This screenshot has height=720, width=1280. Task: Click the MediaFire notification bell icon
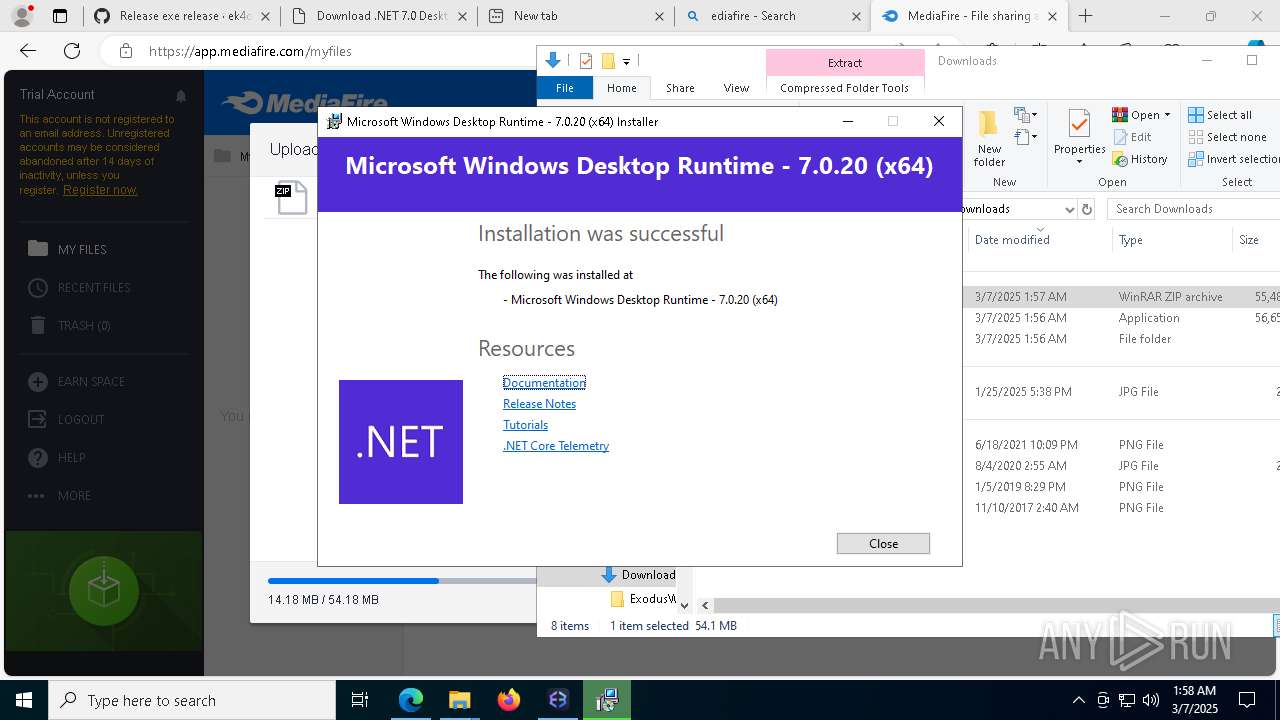pyautogui.click(x=181, y=96)
